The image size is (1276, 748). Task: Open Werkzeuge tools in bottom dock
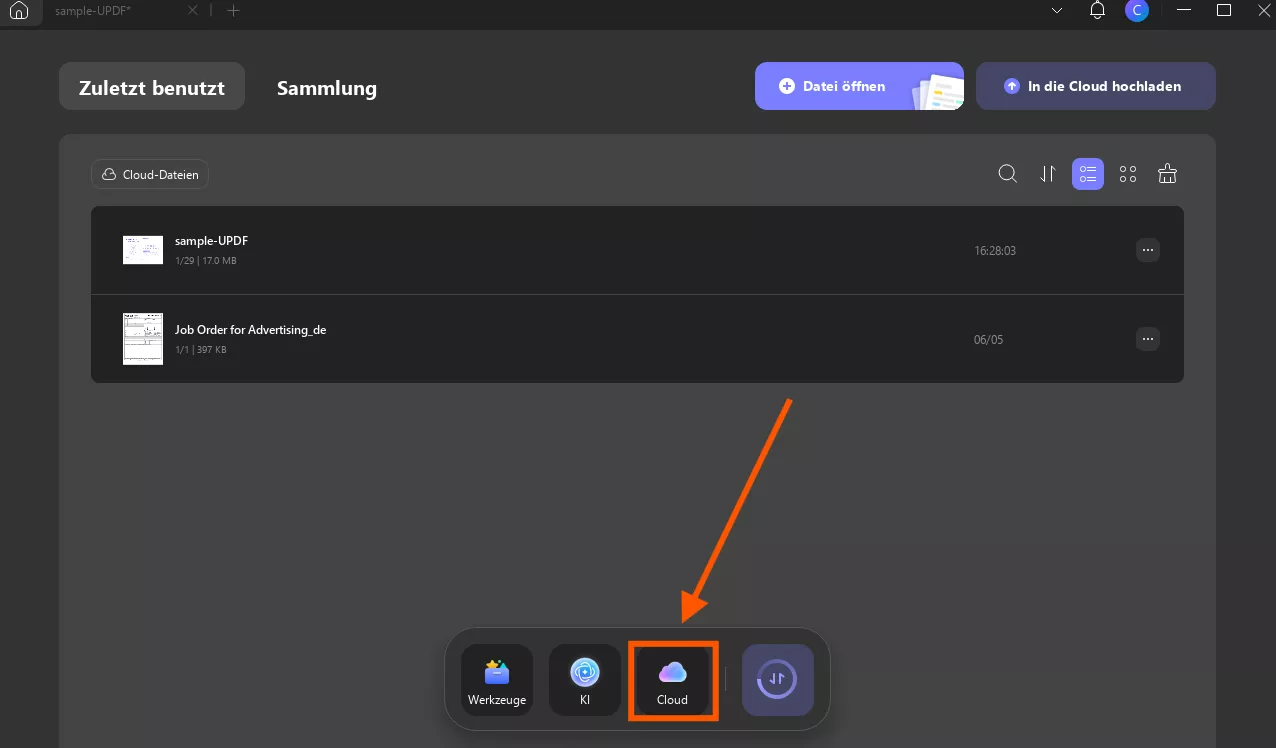497,680
